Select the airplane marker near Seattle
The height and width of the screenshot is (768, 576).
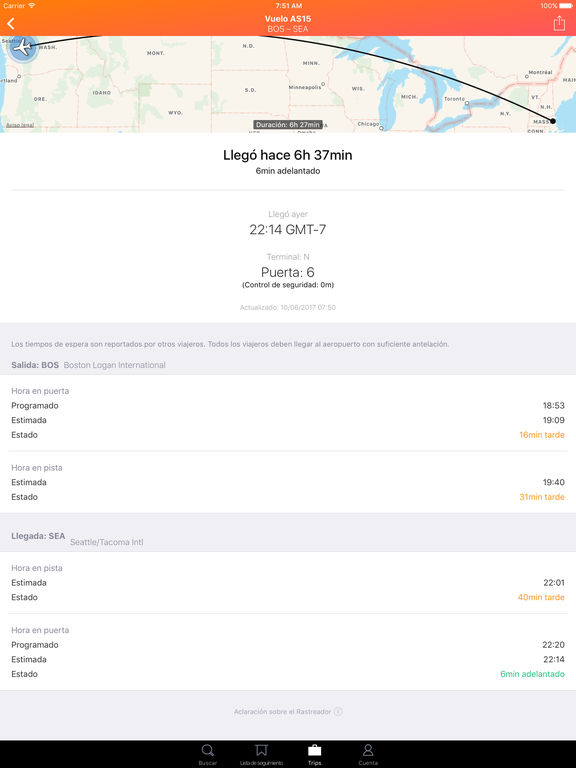(22, 48)
